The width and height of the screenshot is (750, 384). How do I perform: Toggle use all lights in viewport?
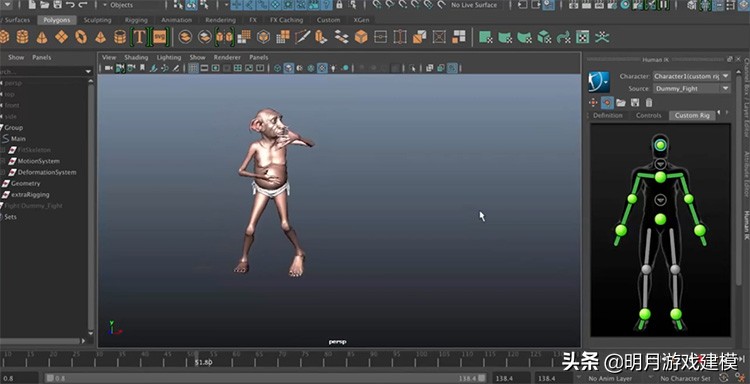click(334, 68)
